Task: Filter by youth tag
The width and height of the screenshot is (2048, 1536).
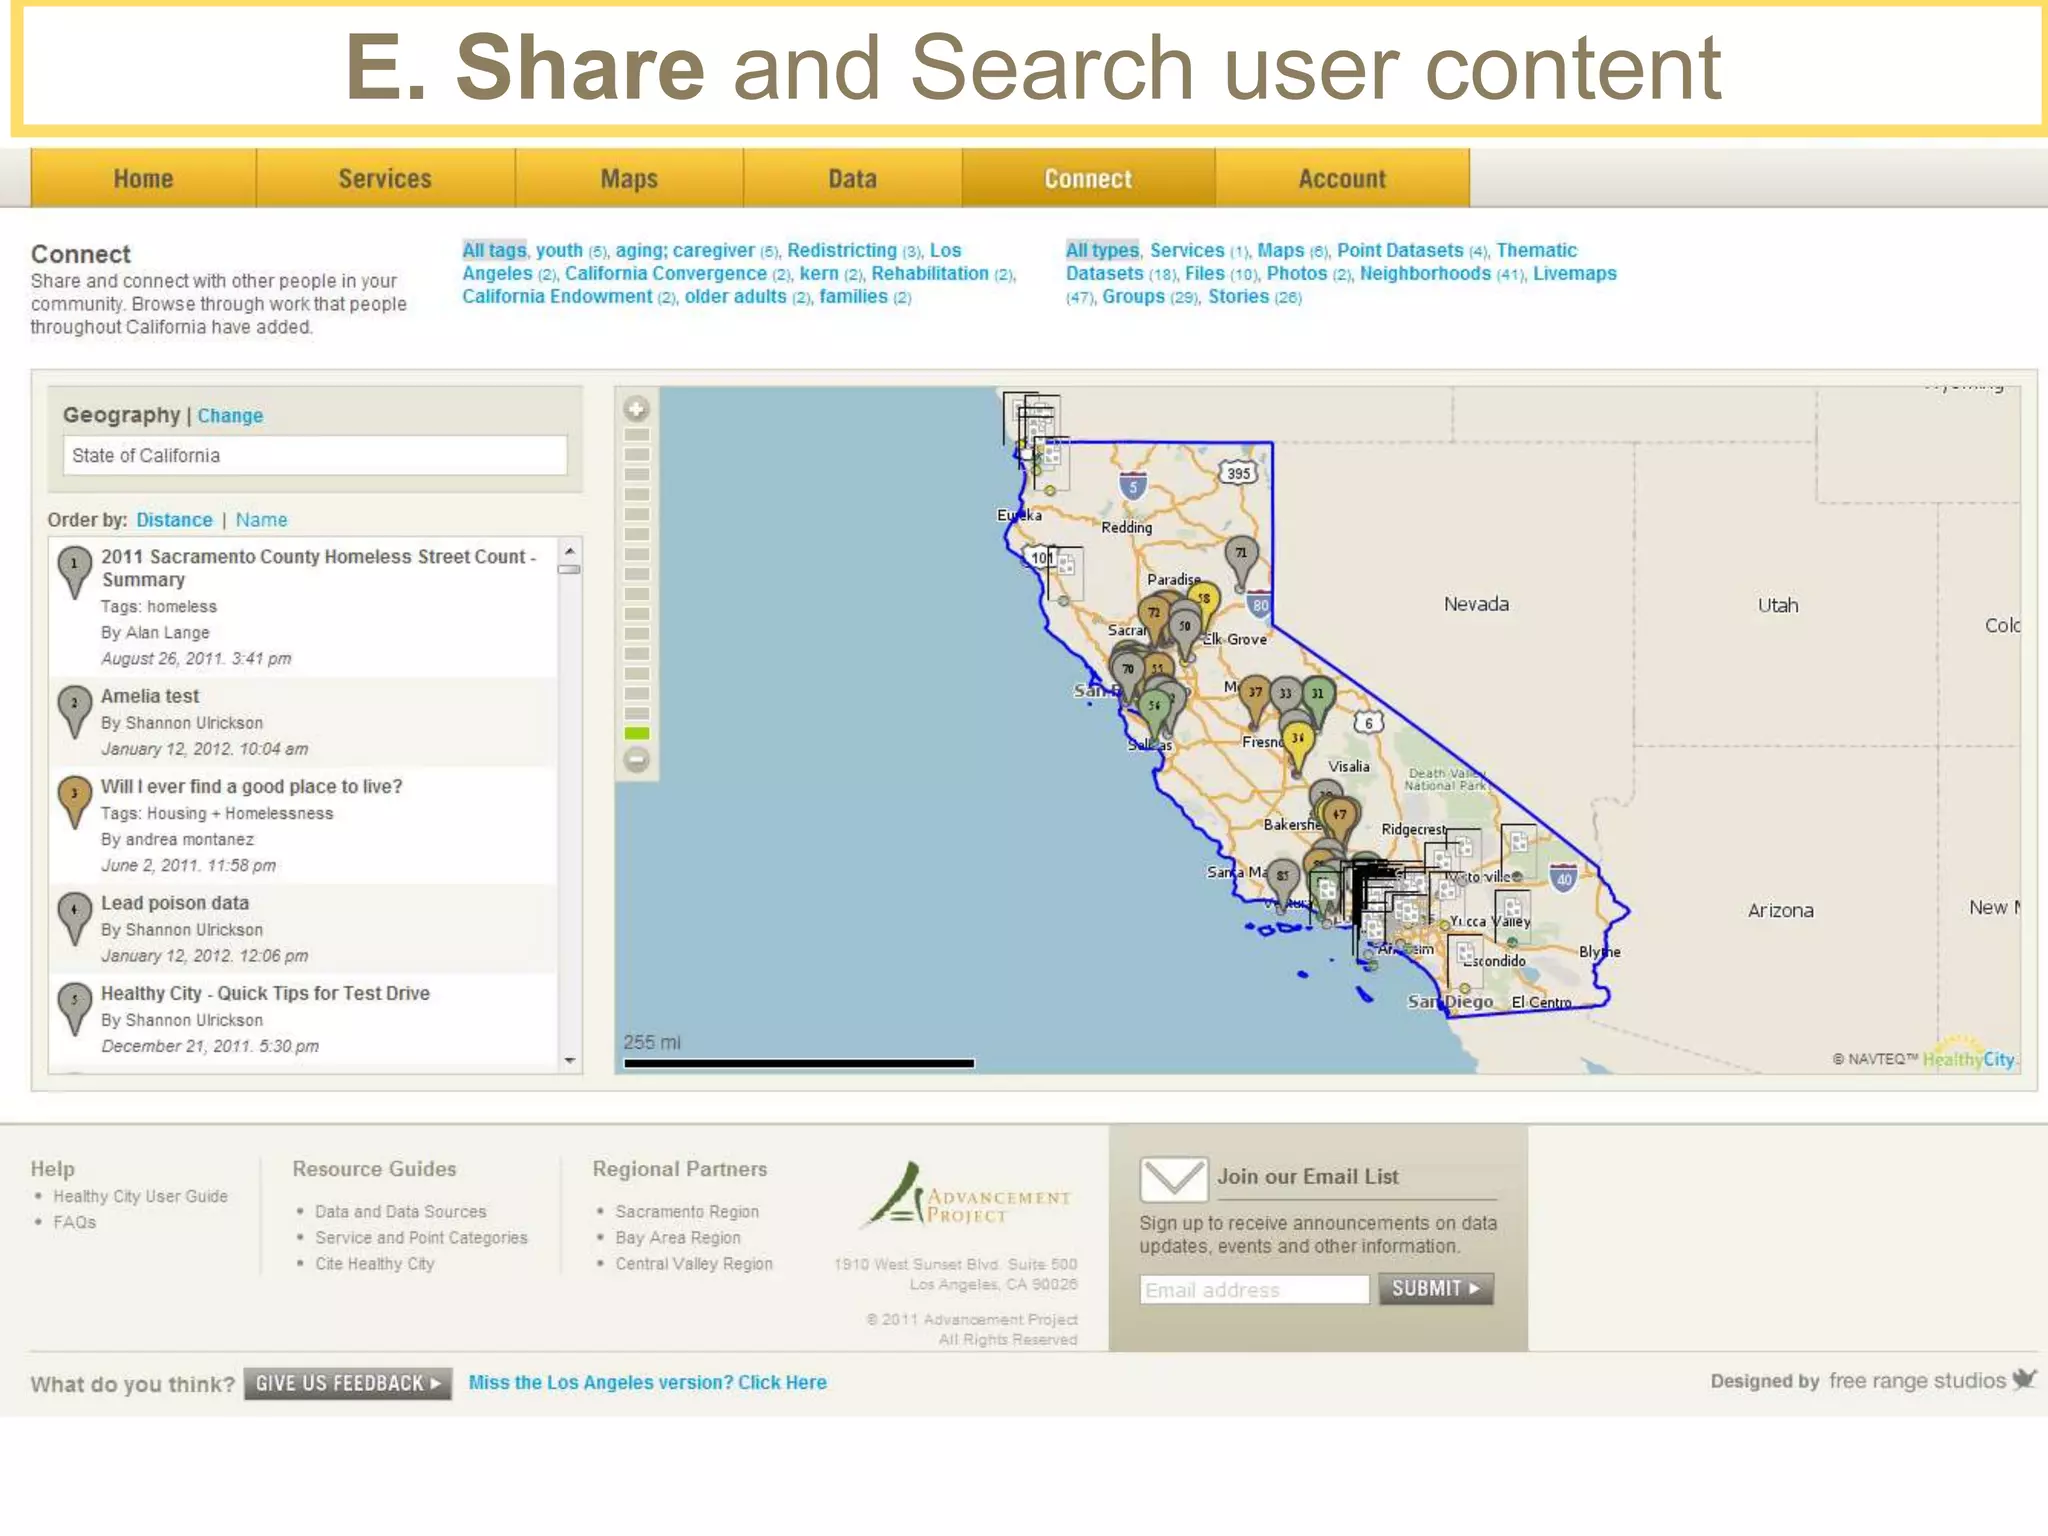Action: tap(559, 250)
